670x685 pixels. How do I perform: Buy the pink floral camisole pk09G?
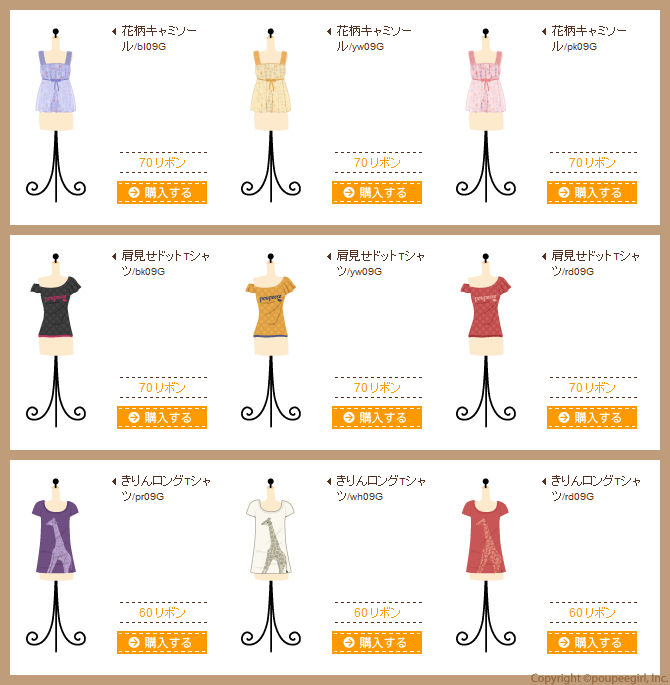592,192
